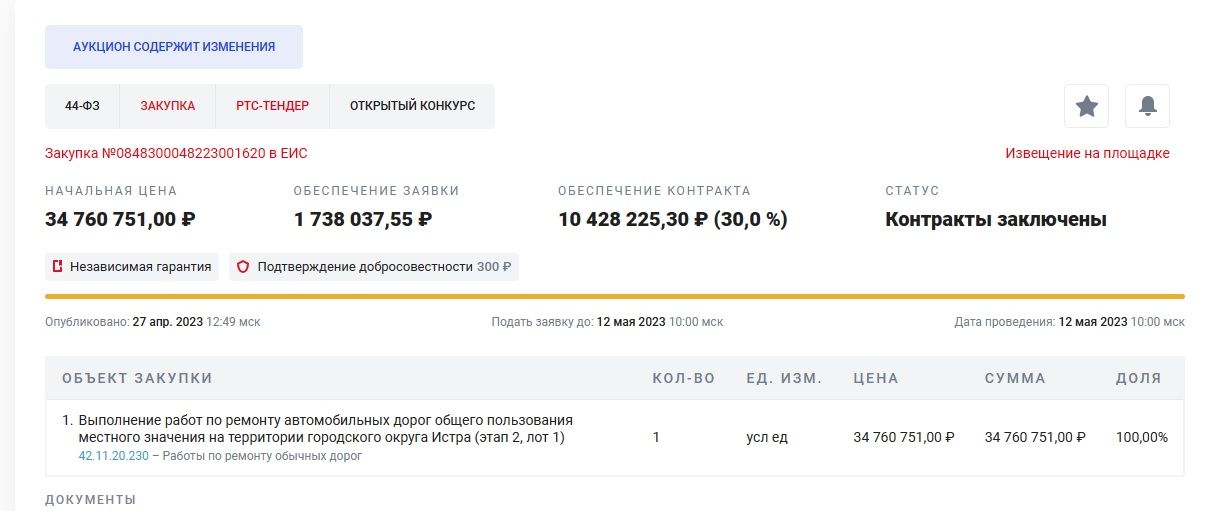The image size is (1205, 511).
Task: Click the independent guarantee document icon
Action: [x=58, y=267]
